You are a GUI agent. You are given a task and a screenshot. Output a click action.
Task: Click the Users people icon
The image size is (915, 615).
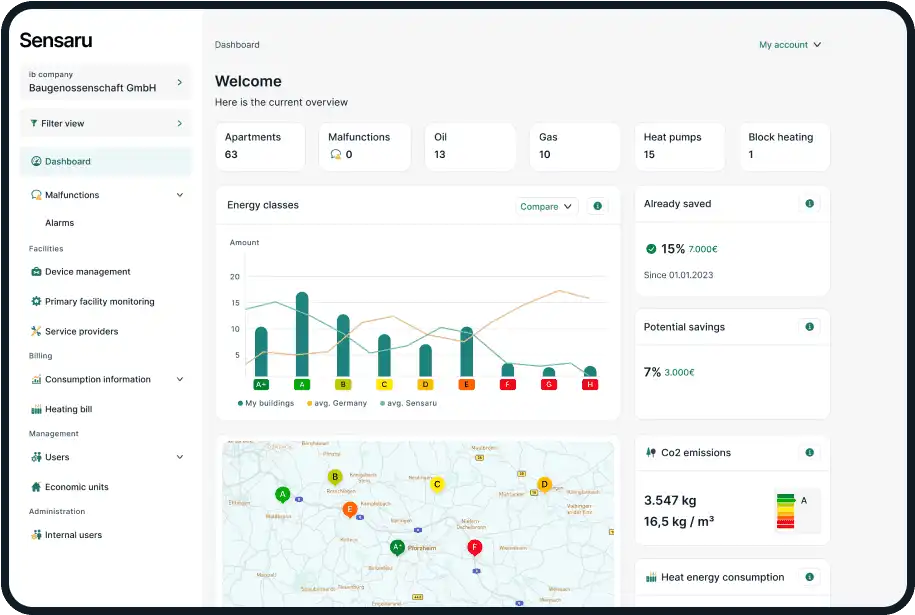(36, 457)
